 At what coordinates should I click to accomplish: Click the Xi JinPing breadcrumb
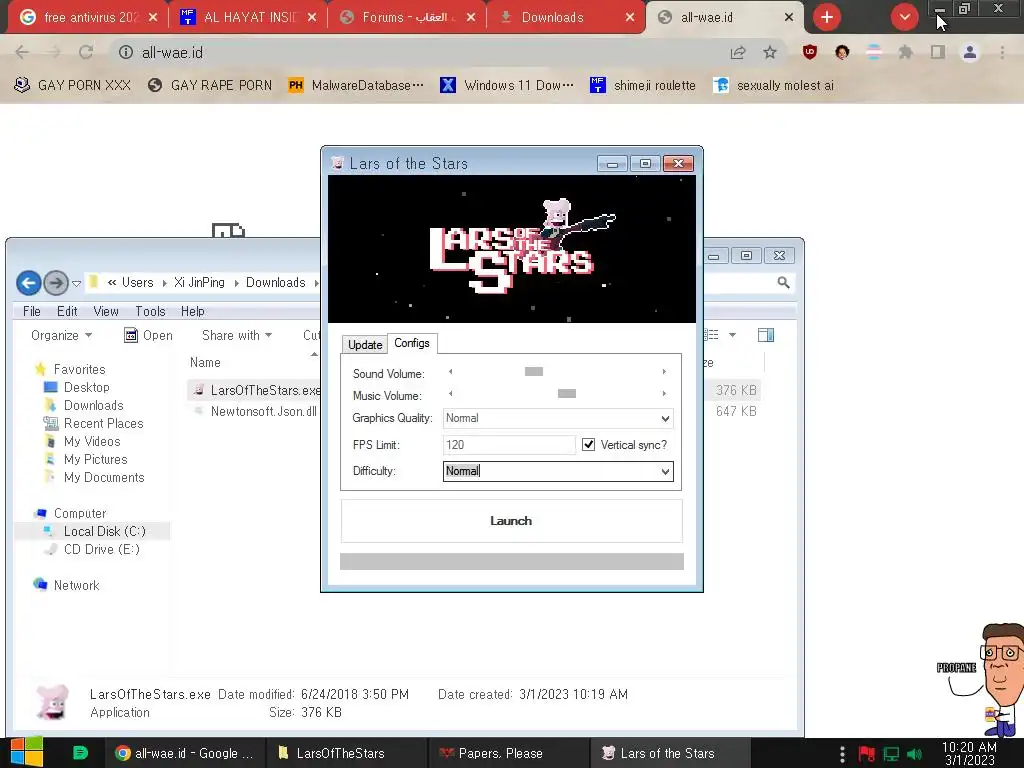tap(199, 283)
